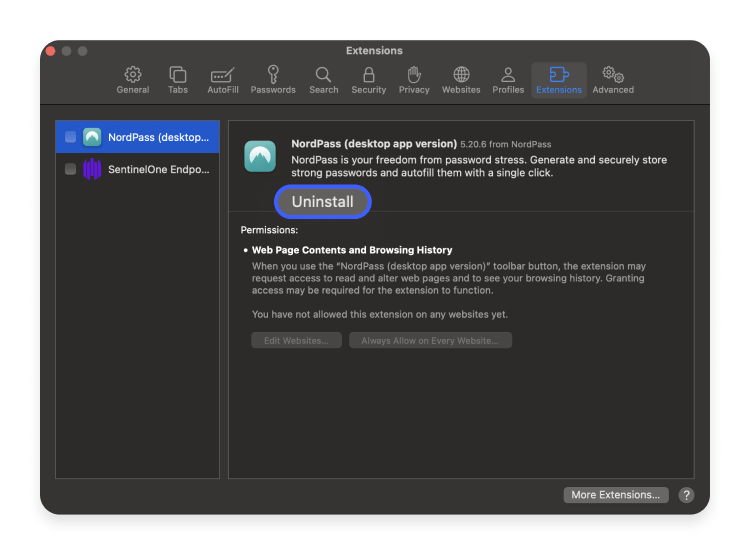Screen dimensions: 750x555
Task: Click the version text 5.20.6 from NordPass
Action: coord(506,144)
